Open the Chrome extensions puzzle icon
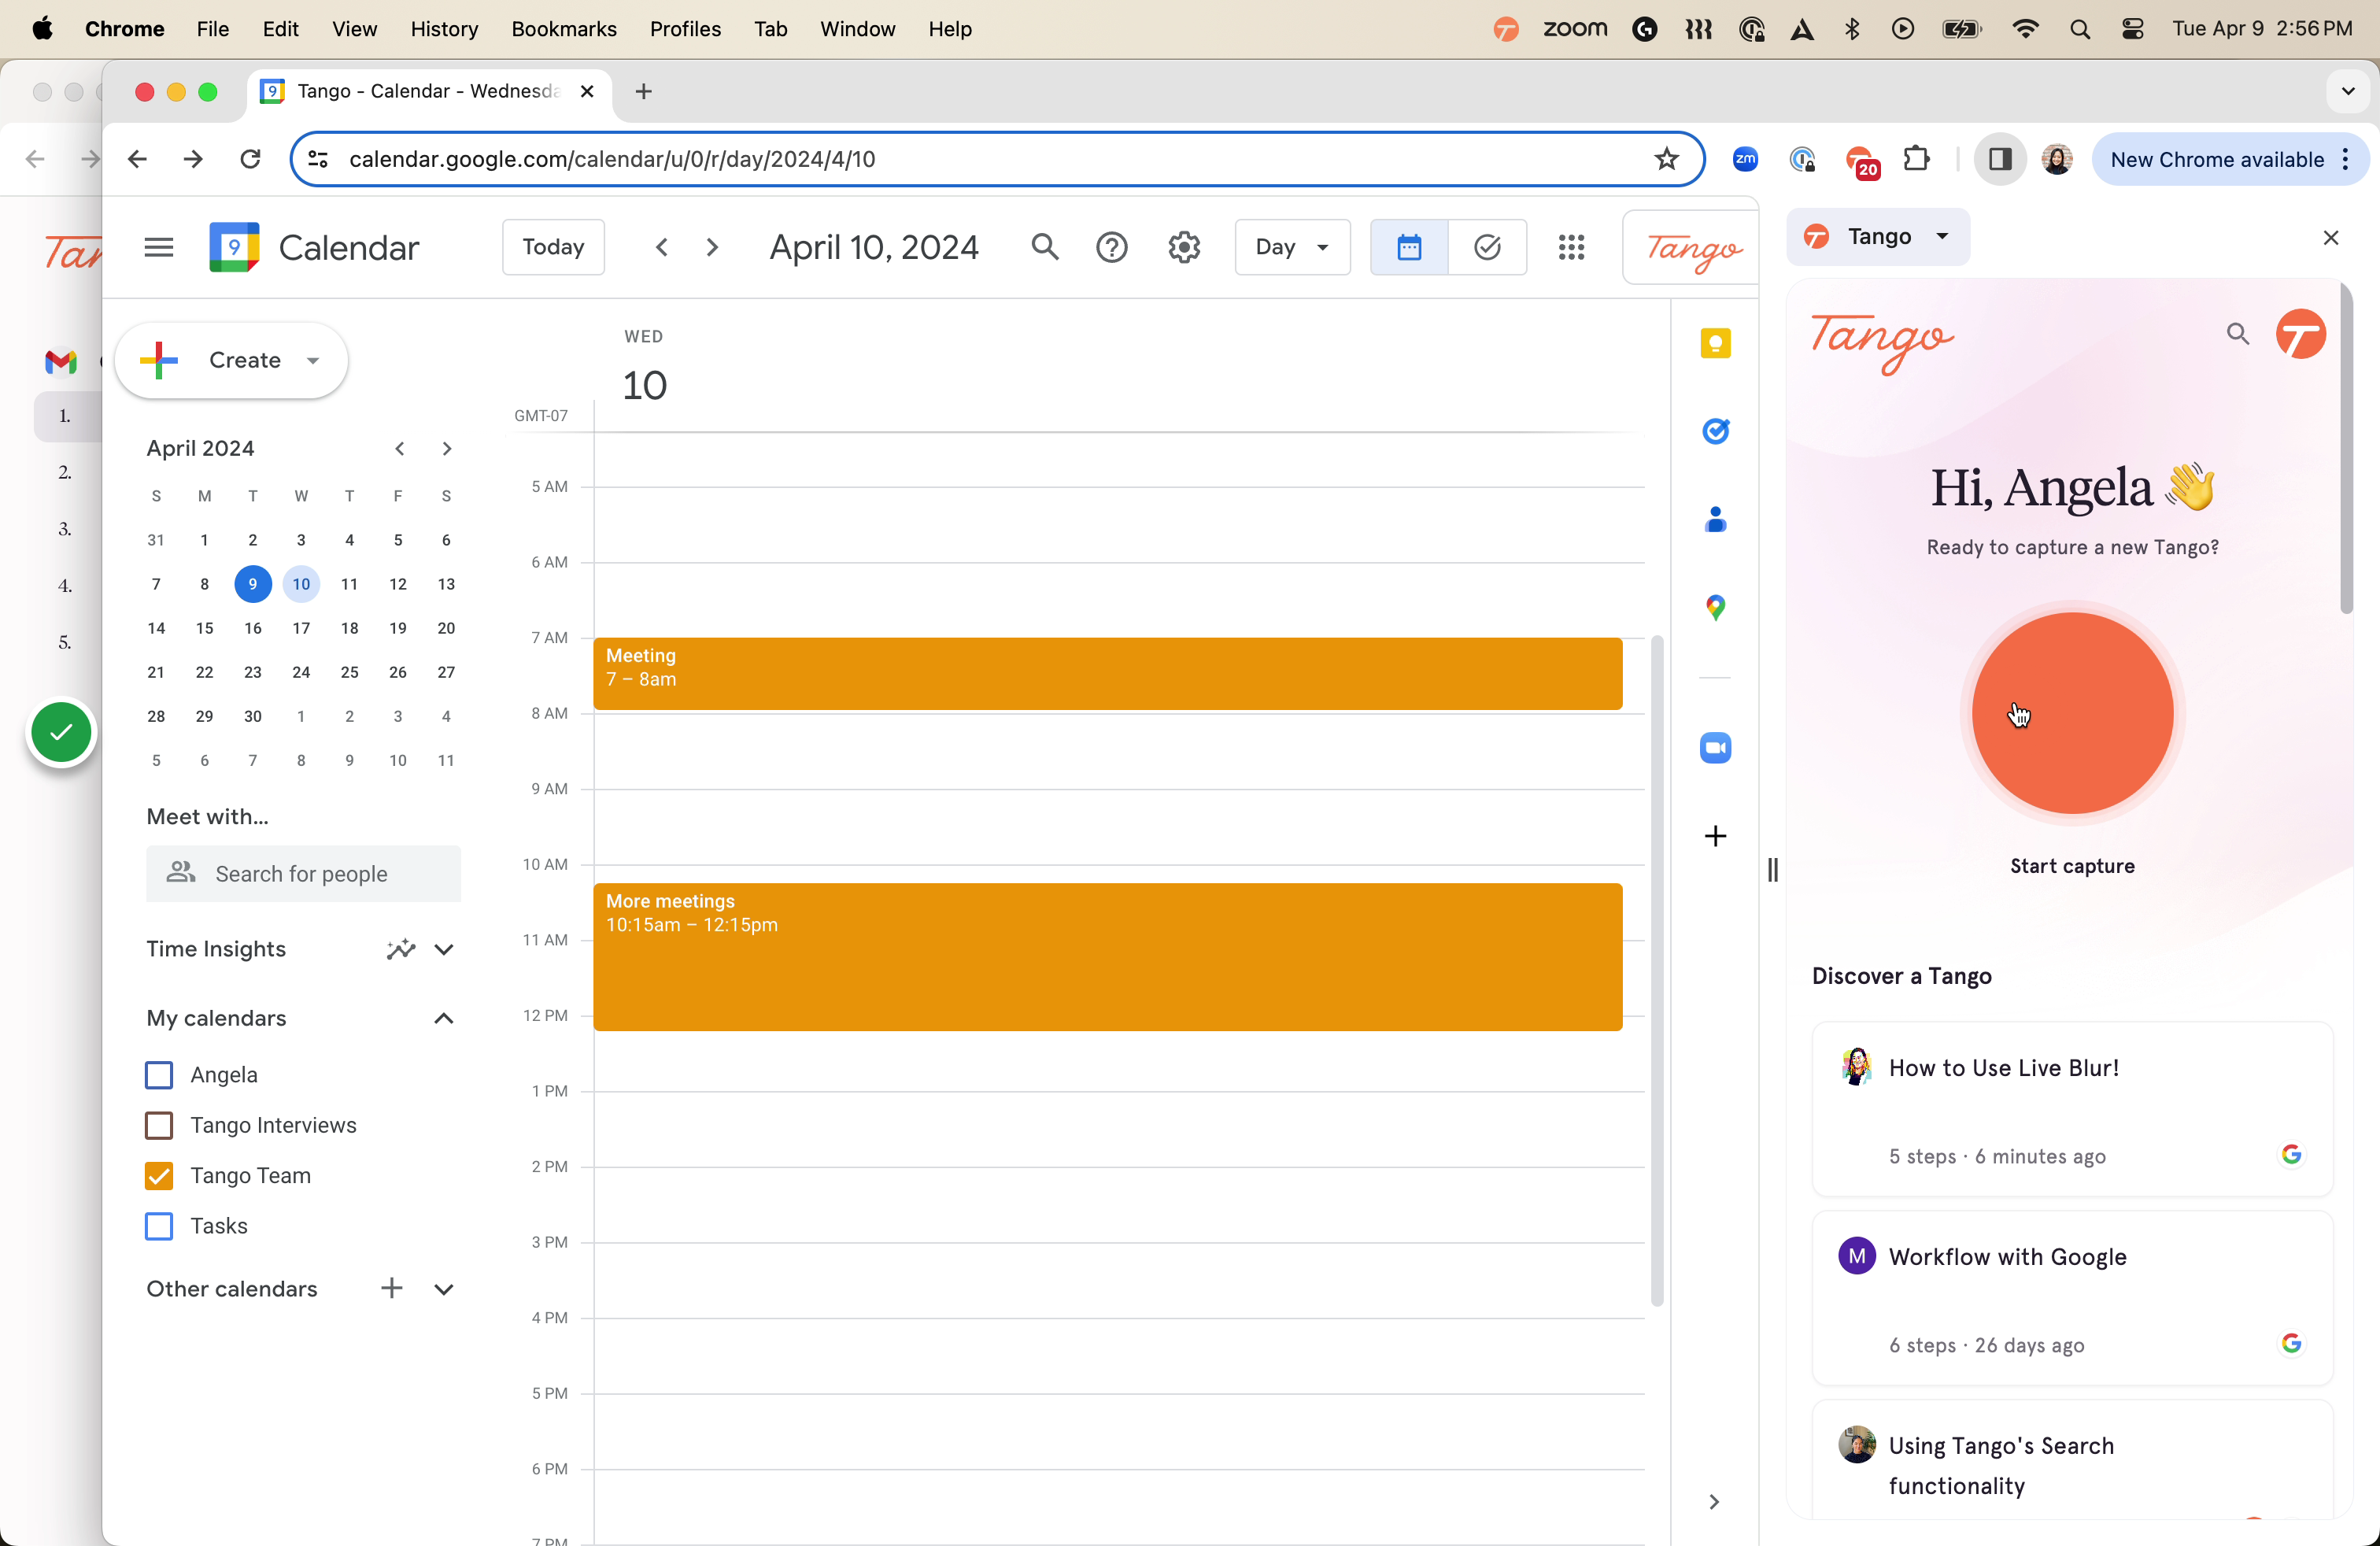This screenshot has height=1546, width=2380. pos(1917,159)
